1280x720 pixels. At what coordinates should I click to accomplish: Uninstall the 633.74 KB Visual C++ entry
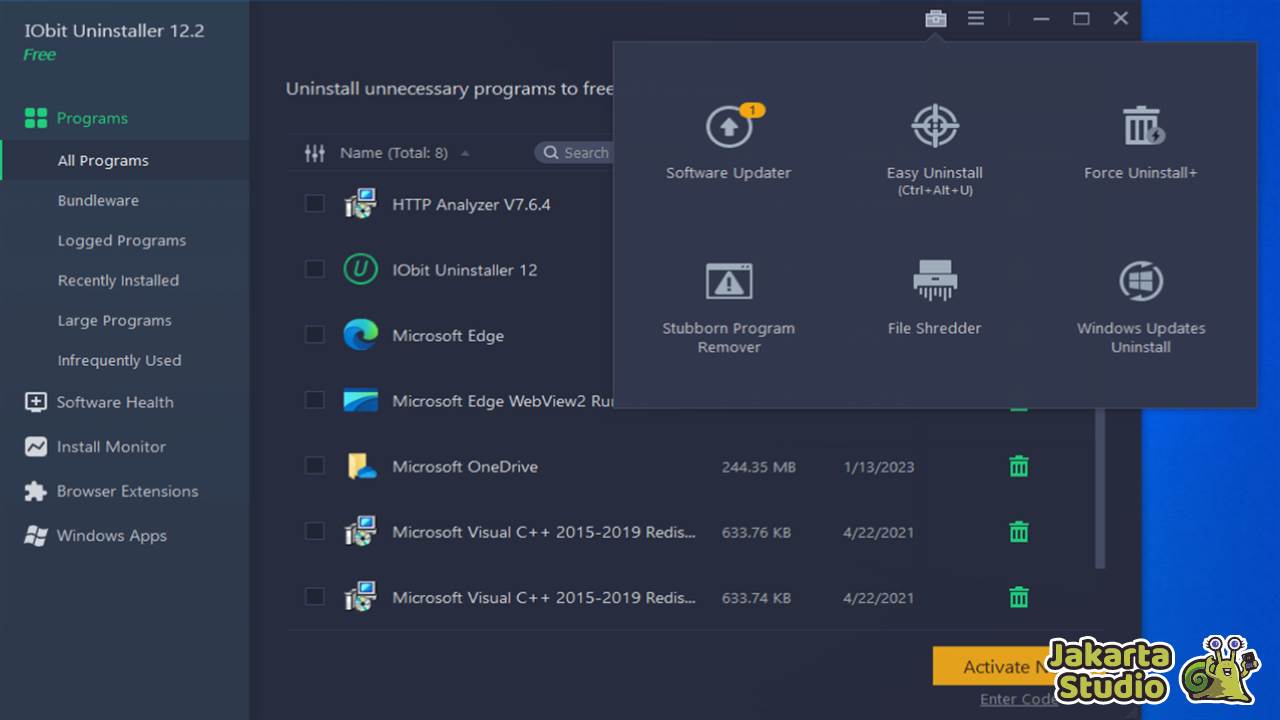click(x=1018, y=598)
